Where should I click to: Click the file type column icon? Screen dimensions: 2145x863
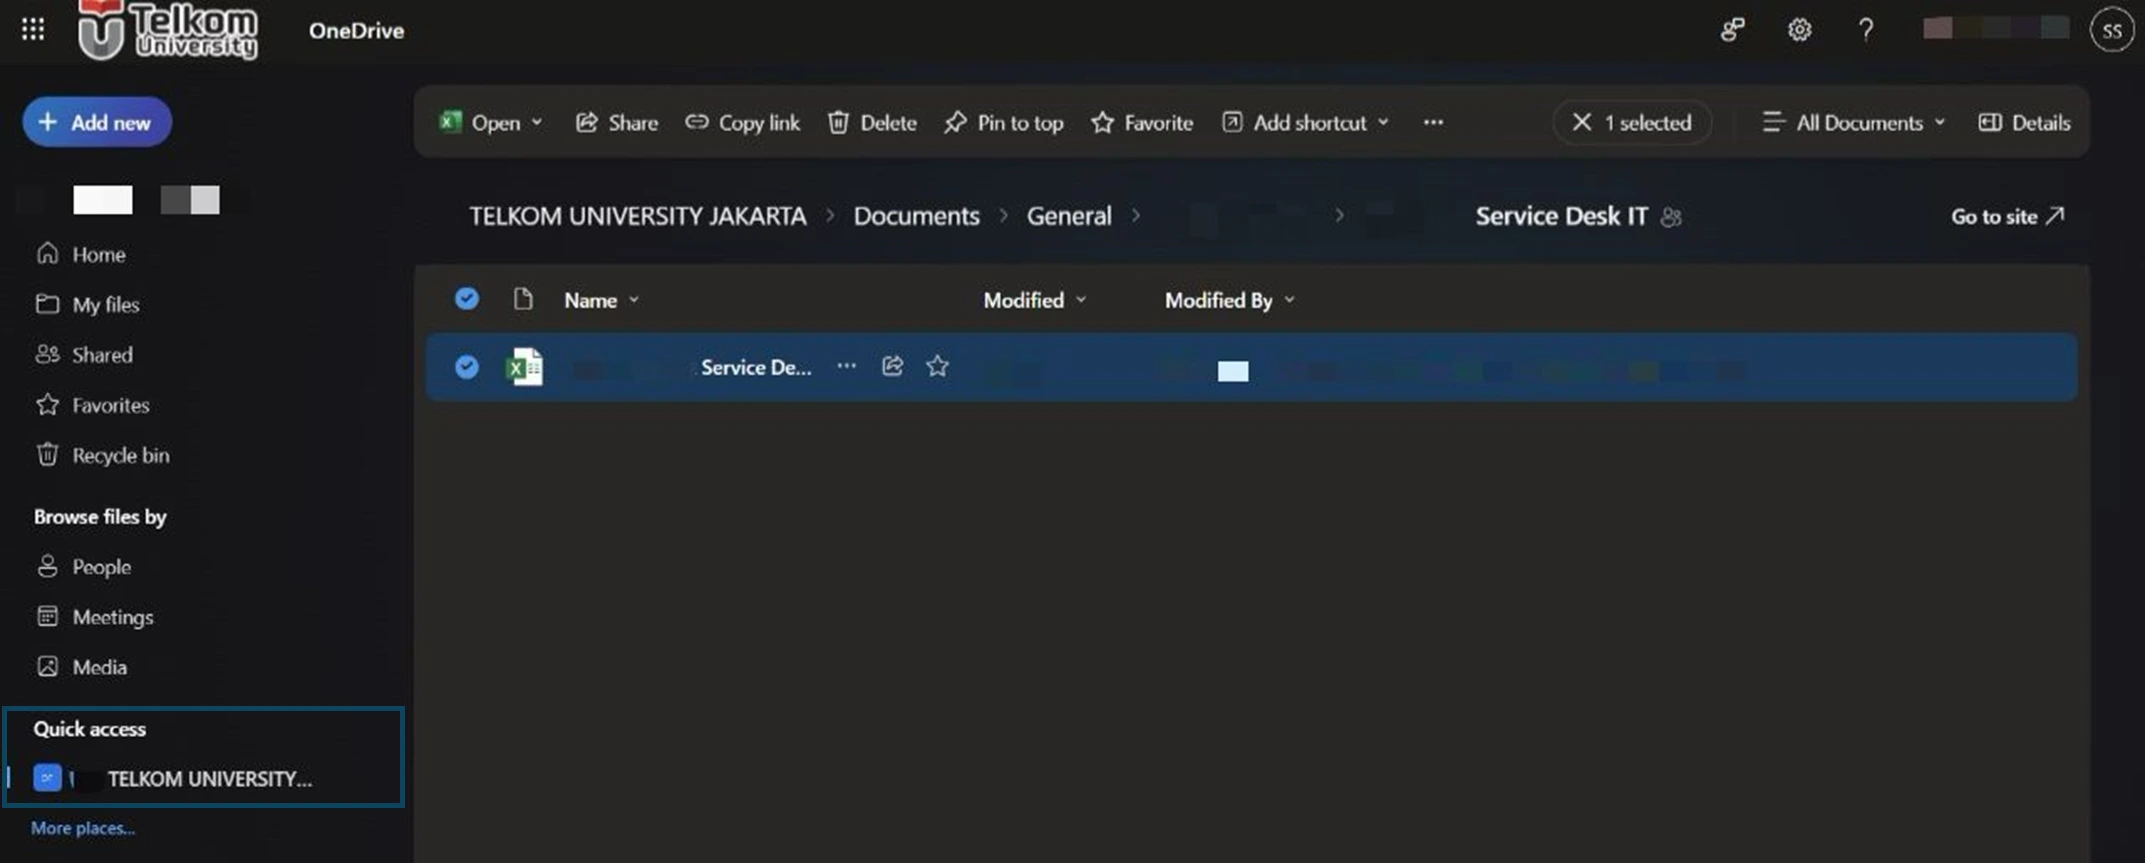[523, 299]
